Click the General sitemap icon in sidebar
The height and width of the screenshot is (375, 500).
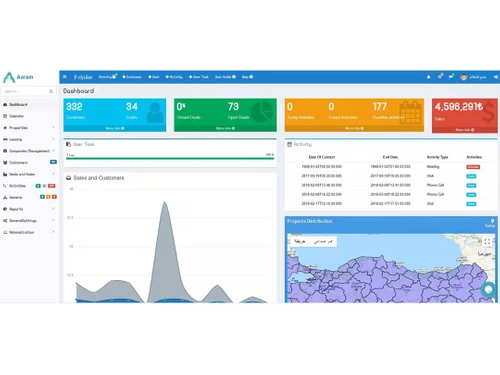pos(5,197)
